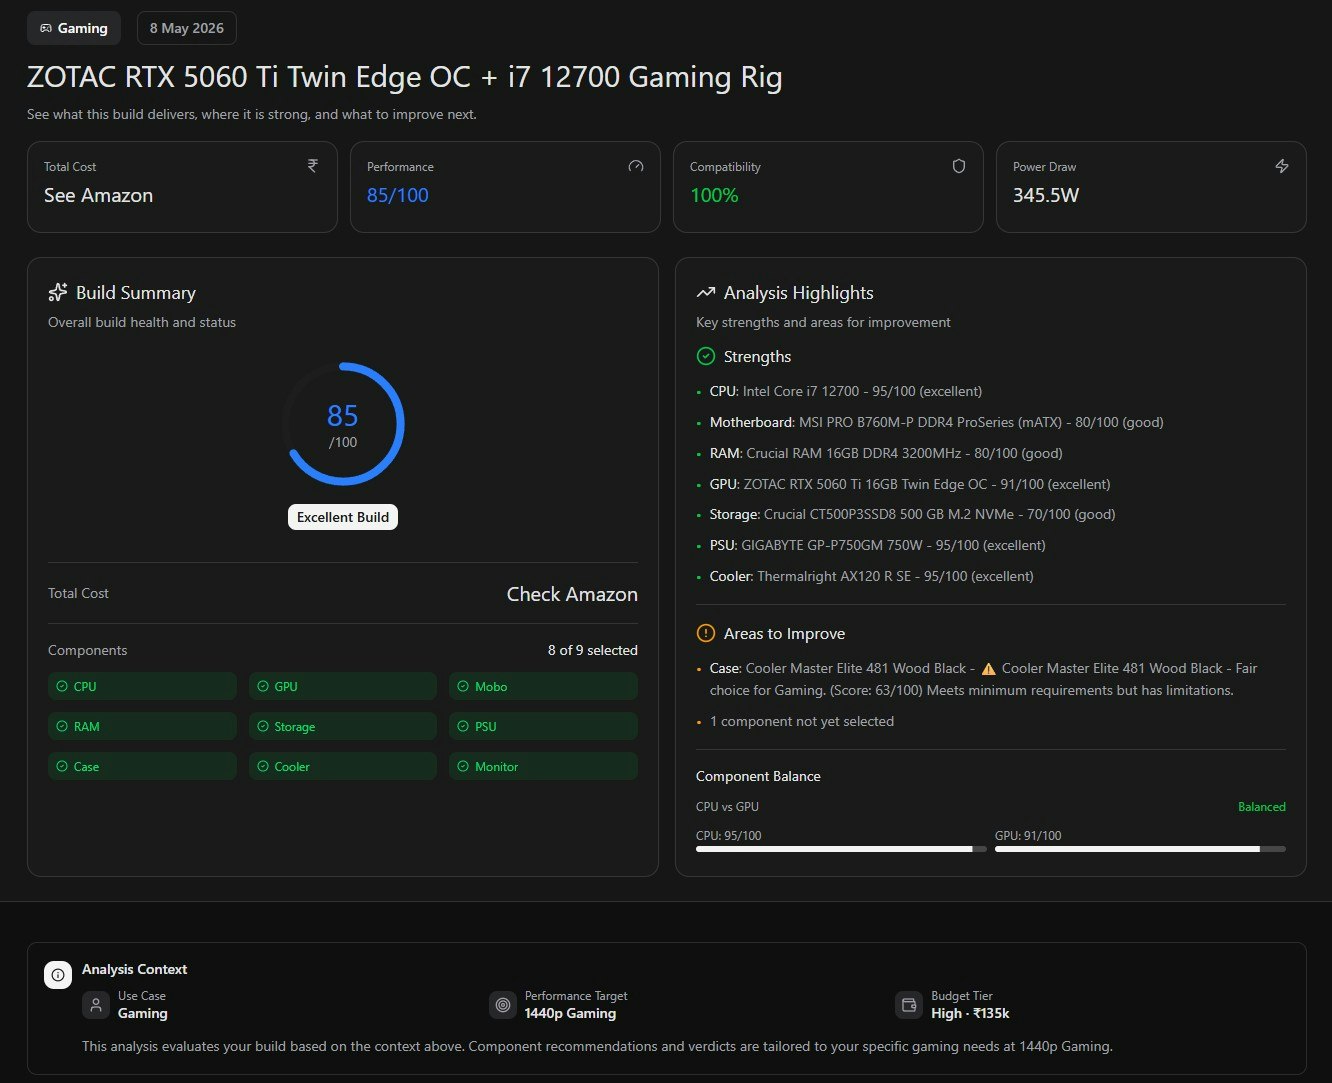Click the wallet icon beside Budget Tier
1332x1083 pixels.
909,1005
